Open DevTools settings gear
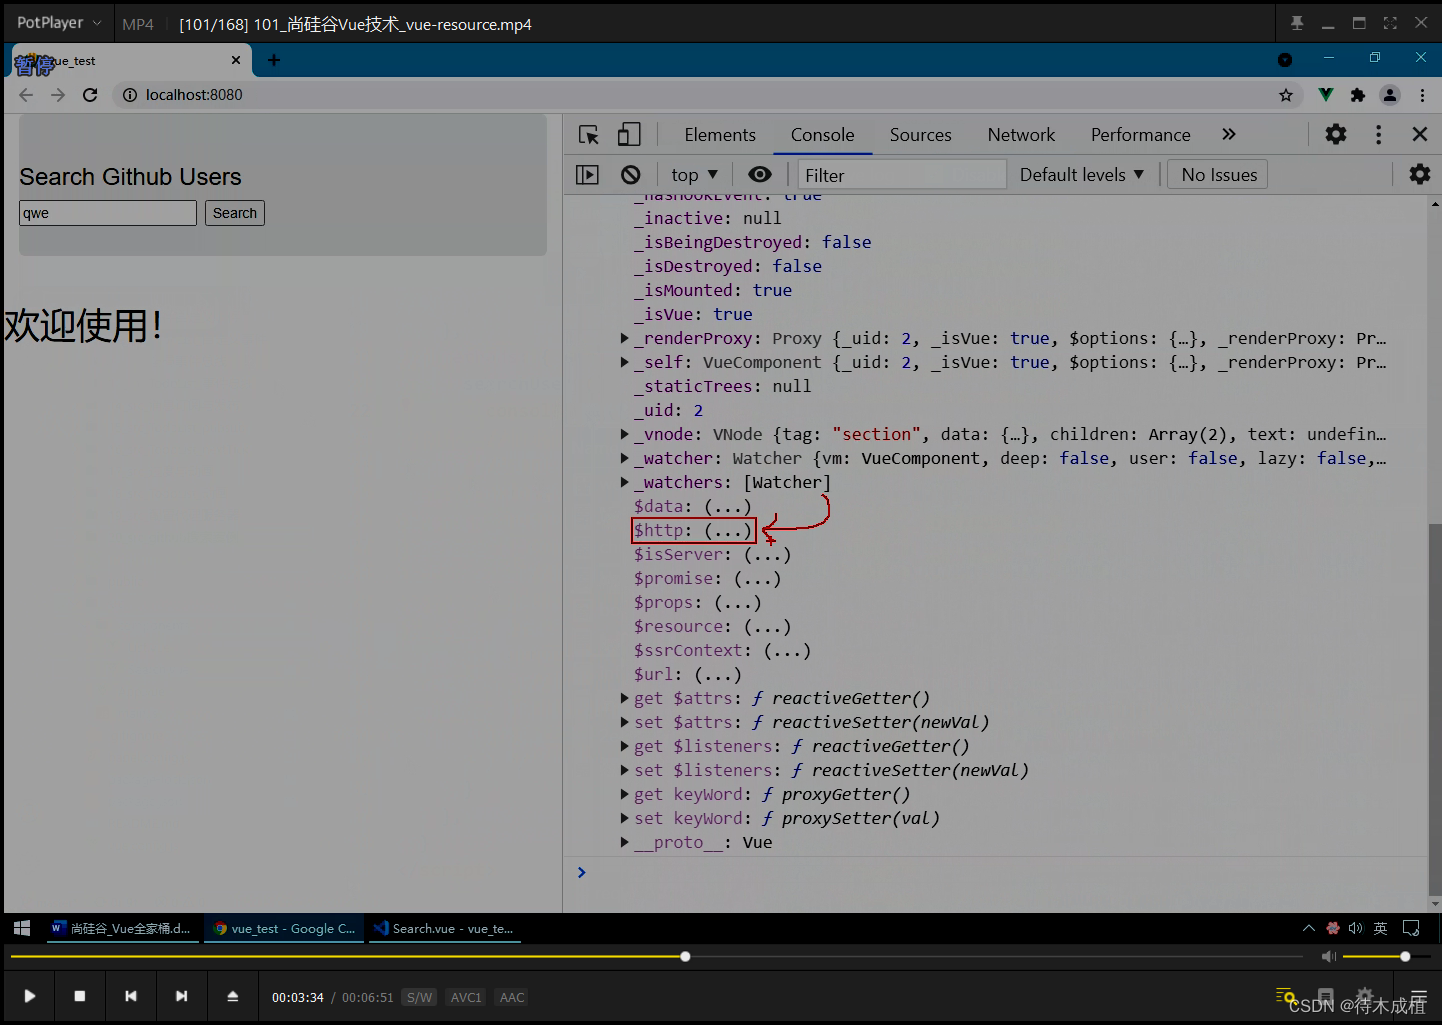Screen dimensions: 1442x1025 click(x=1336, y=134)
